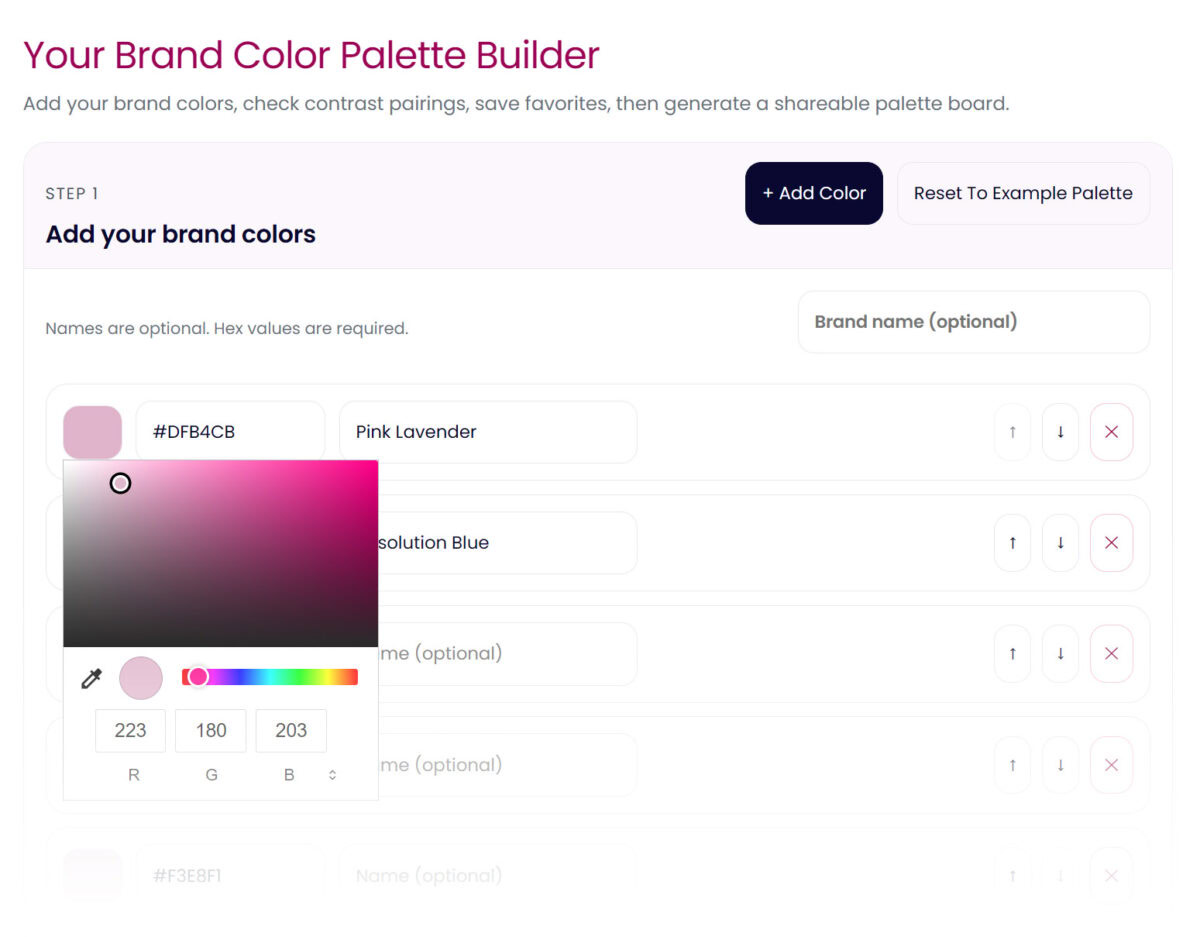The height and width of the screenshot is (937, 1200).
Task: Move the Resolution Blue row up
Action: click(1012, 542)
